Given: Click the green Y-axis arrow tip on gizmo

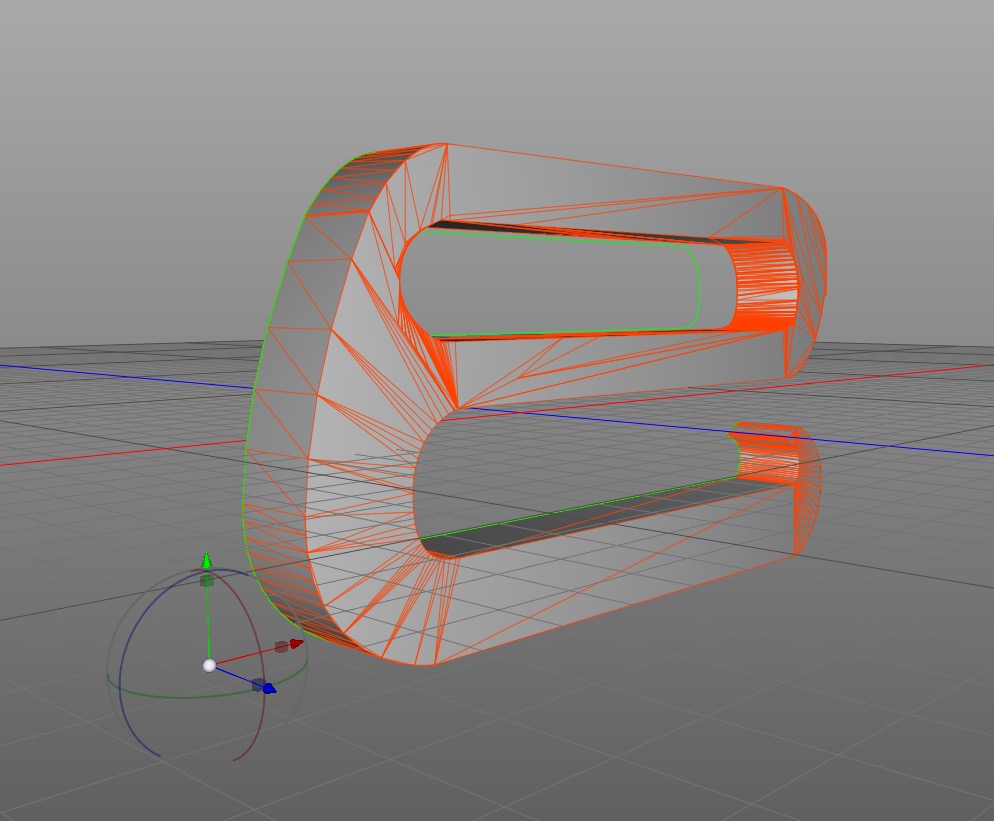Looking at the screenshot, I should pos(207,559).
